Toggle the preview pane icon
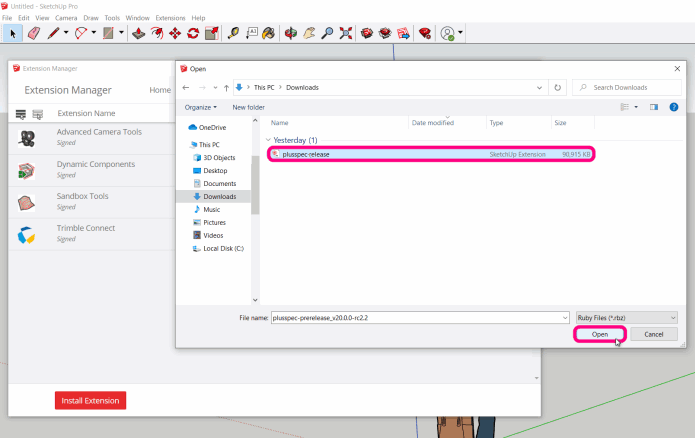 coord(654,107)
